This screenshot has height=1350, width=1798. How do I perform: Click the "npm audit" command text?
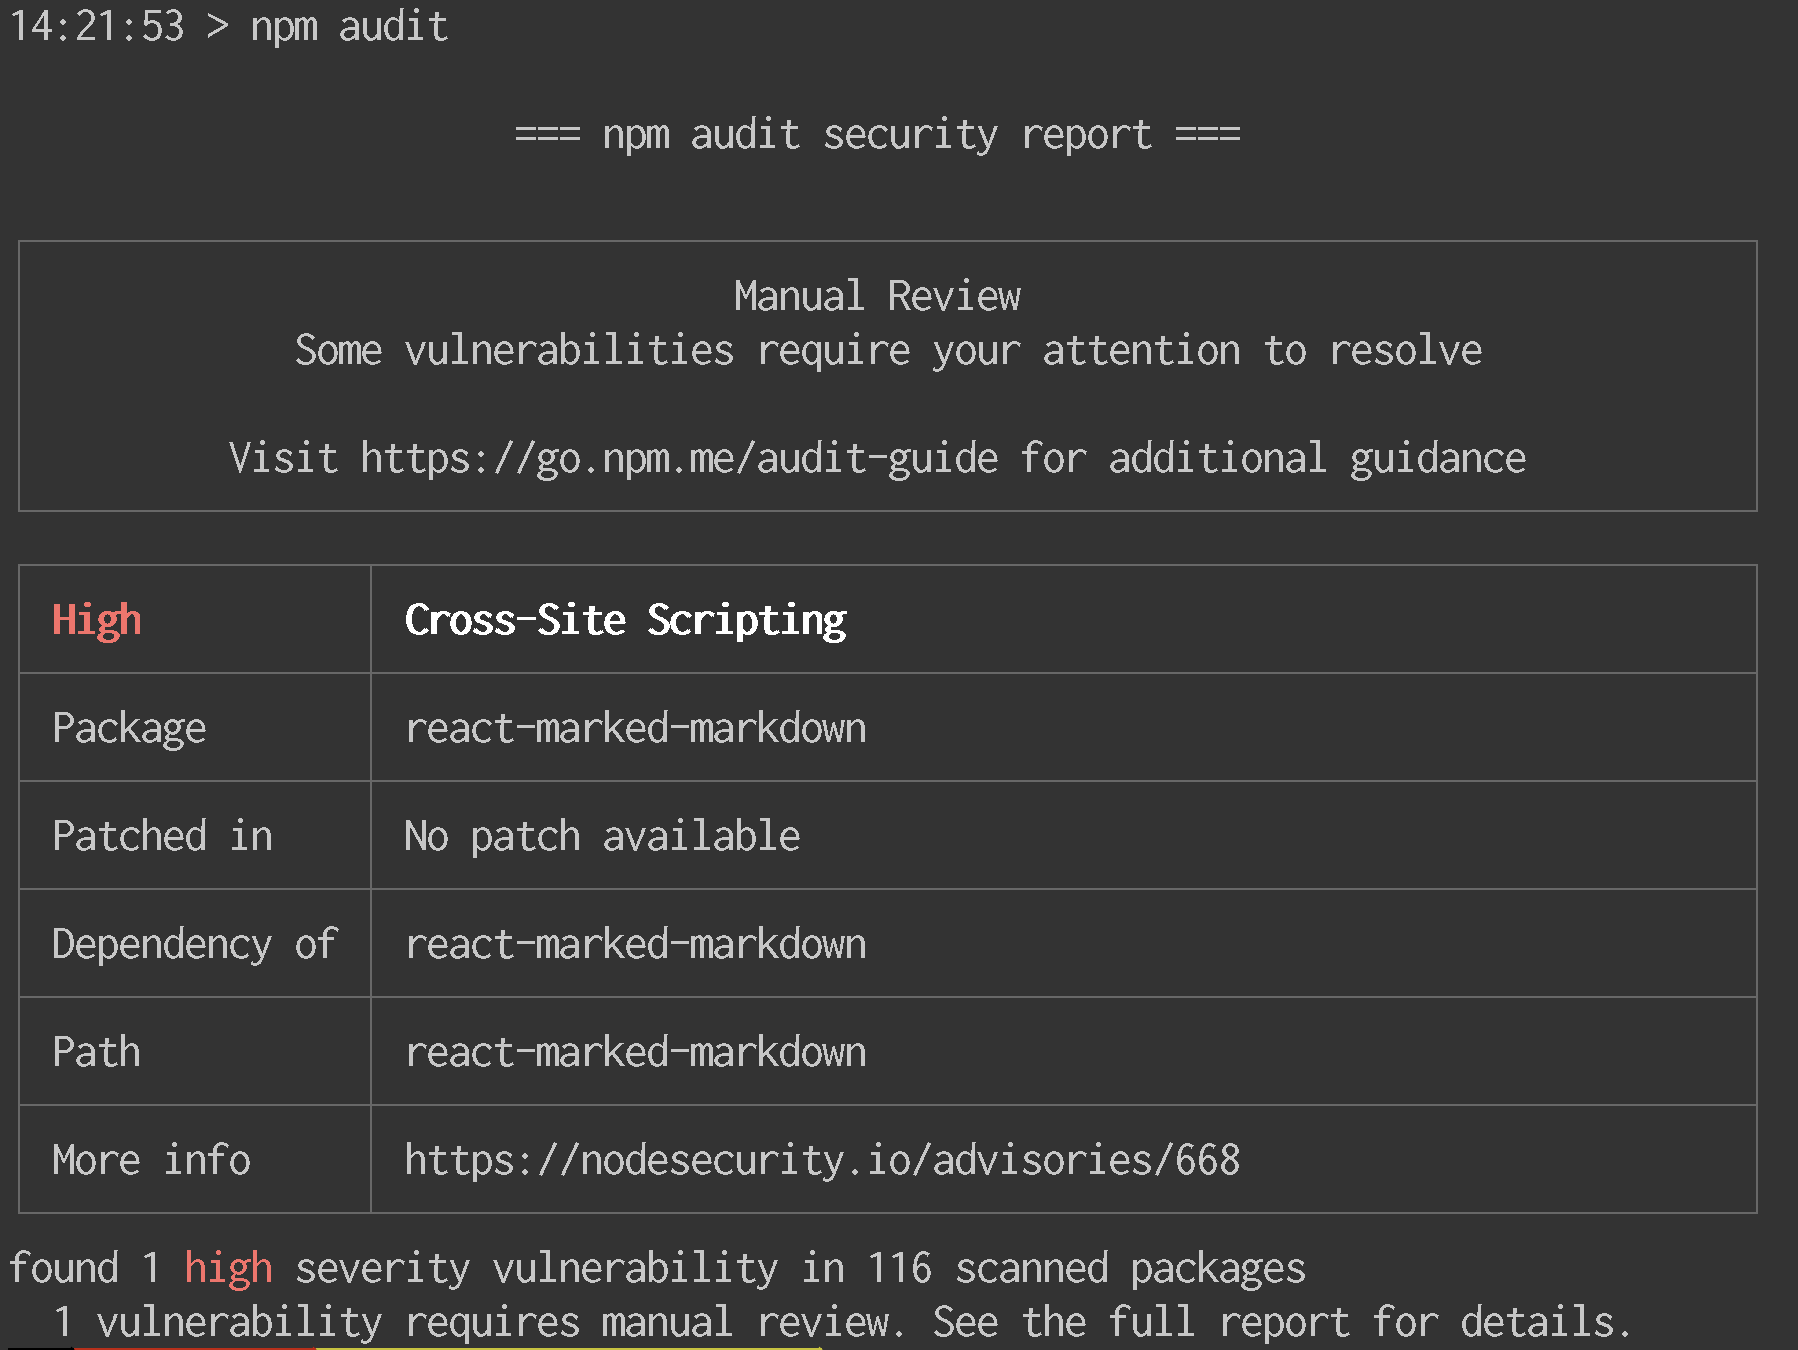(348, 26)
